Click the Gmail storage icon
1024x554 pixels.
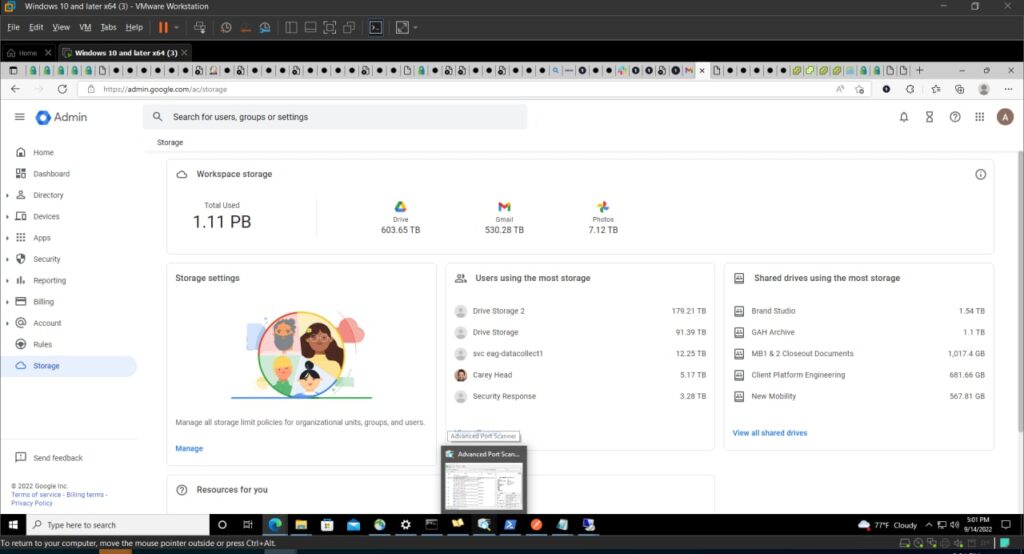pos(504,206)
